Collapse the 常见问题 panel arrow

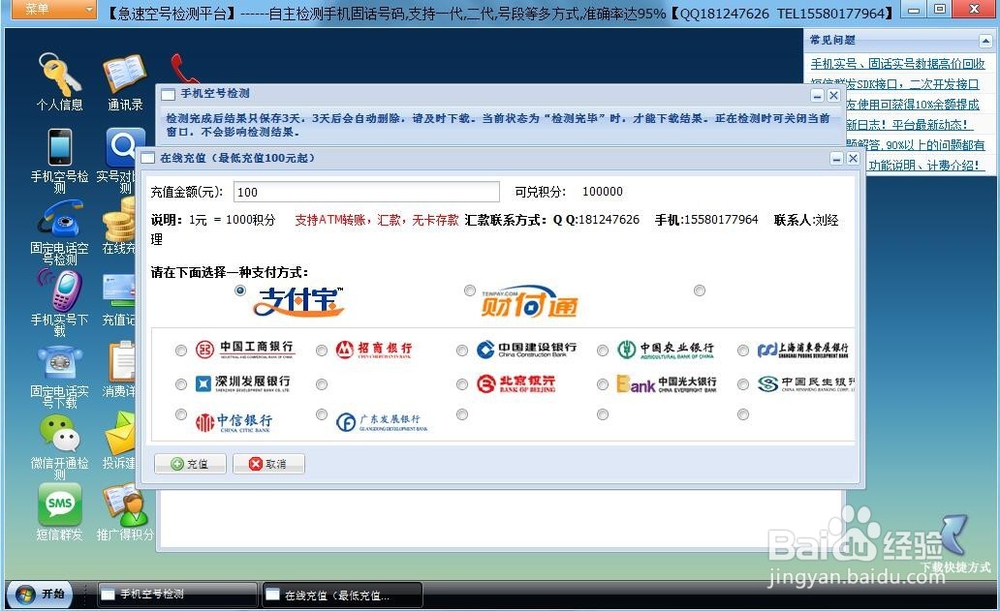[985, 41]
